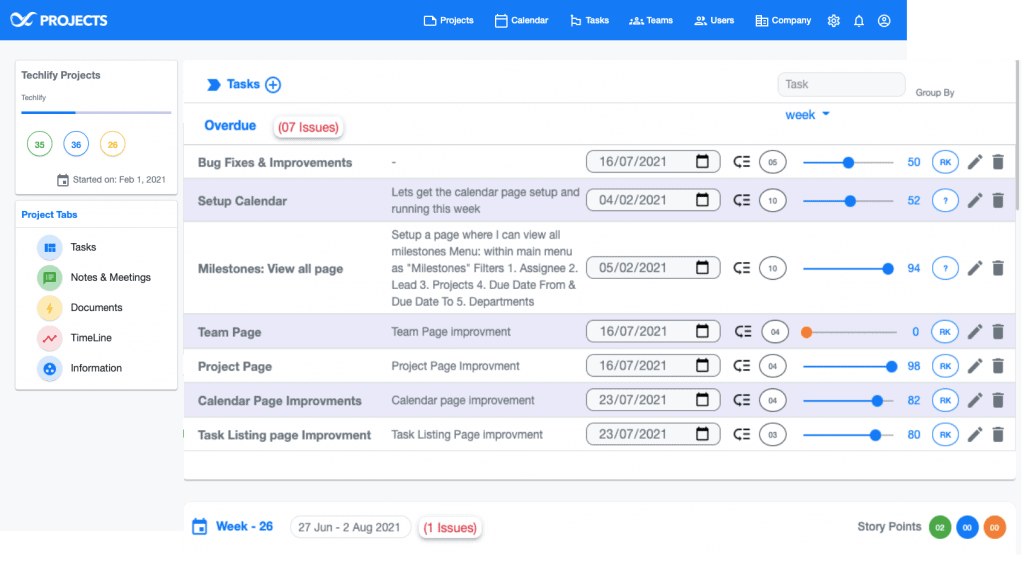Go to Company in top navigation
Viewport: 1024px width, 568px height.
click(x=783, y=21)
